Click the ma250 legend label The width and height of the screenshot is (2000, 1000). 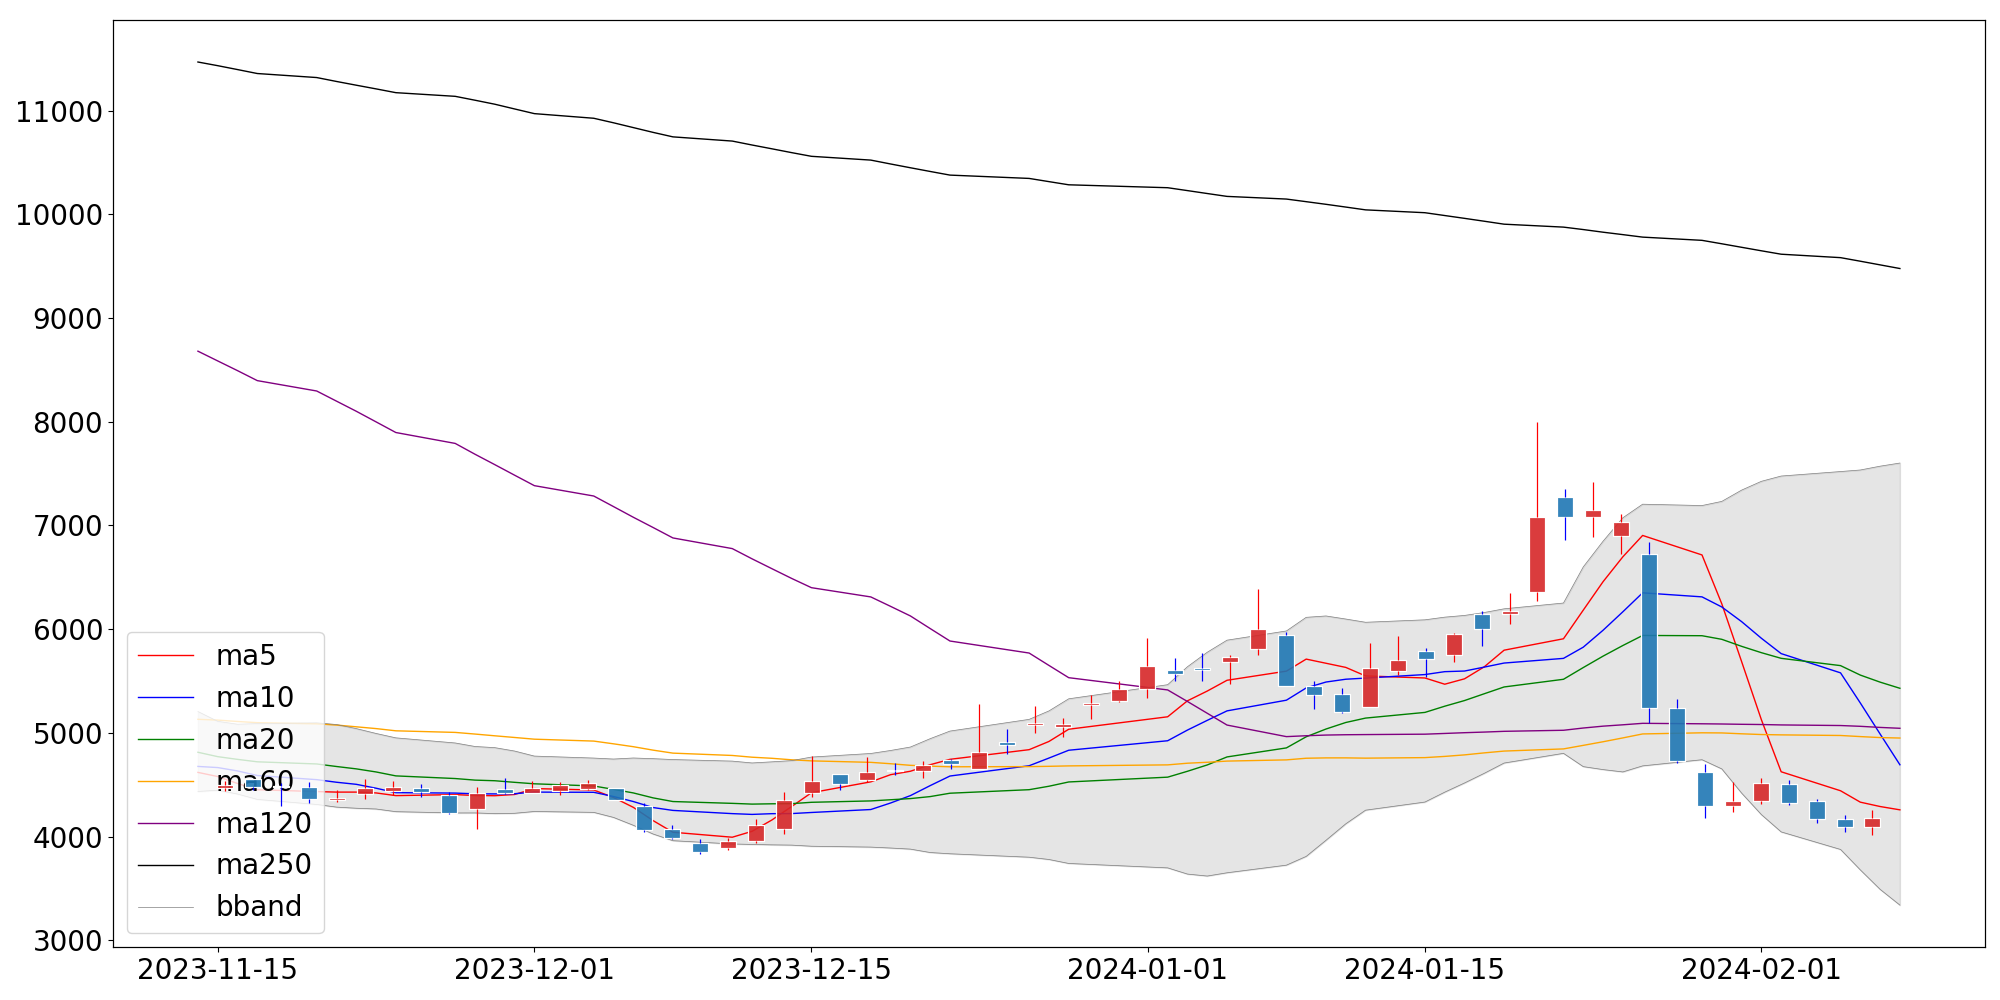(x=264, y=865)
